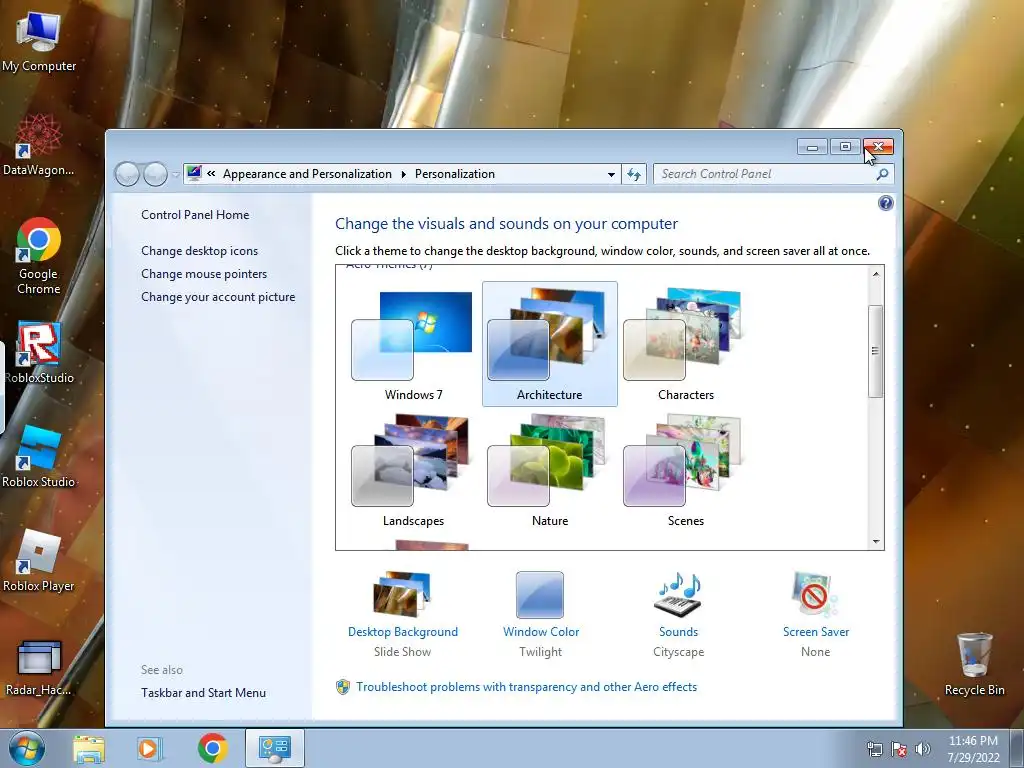This screenshot has height=768, width=1024.
Task: Open the Start menu orb
Action: [26, 748]
